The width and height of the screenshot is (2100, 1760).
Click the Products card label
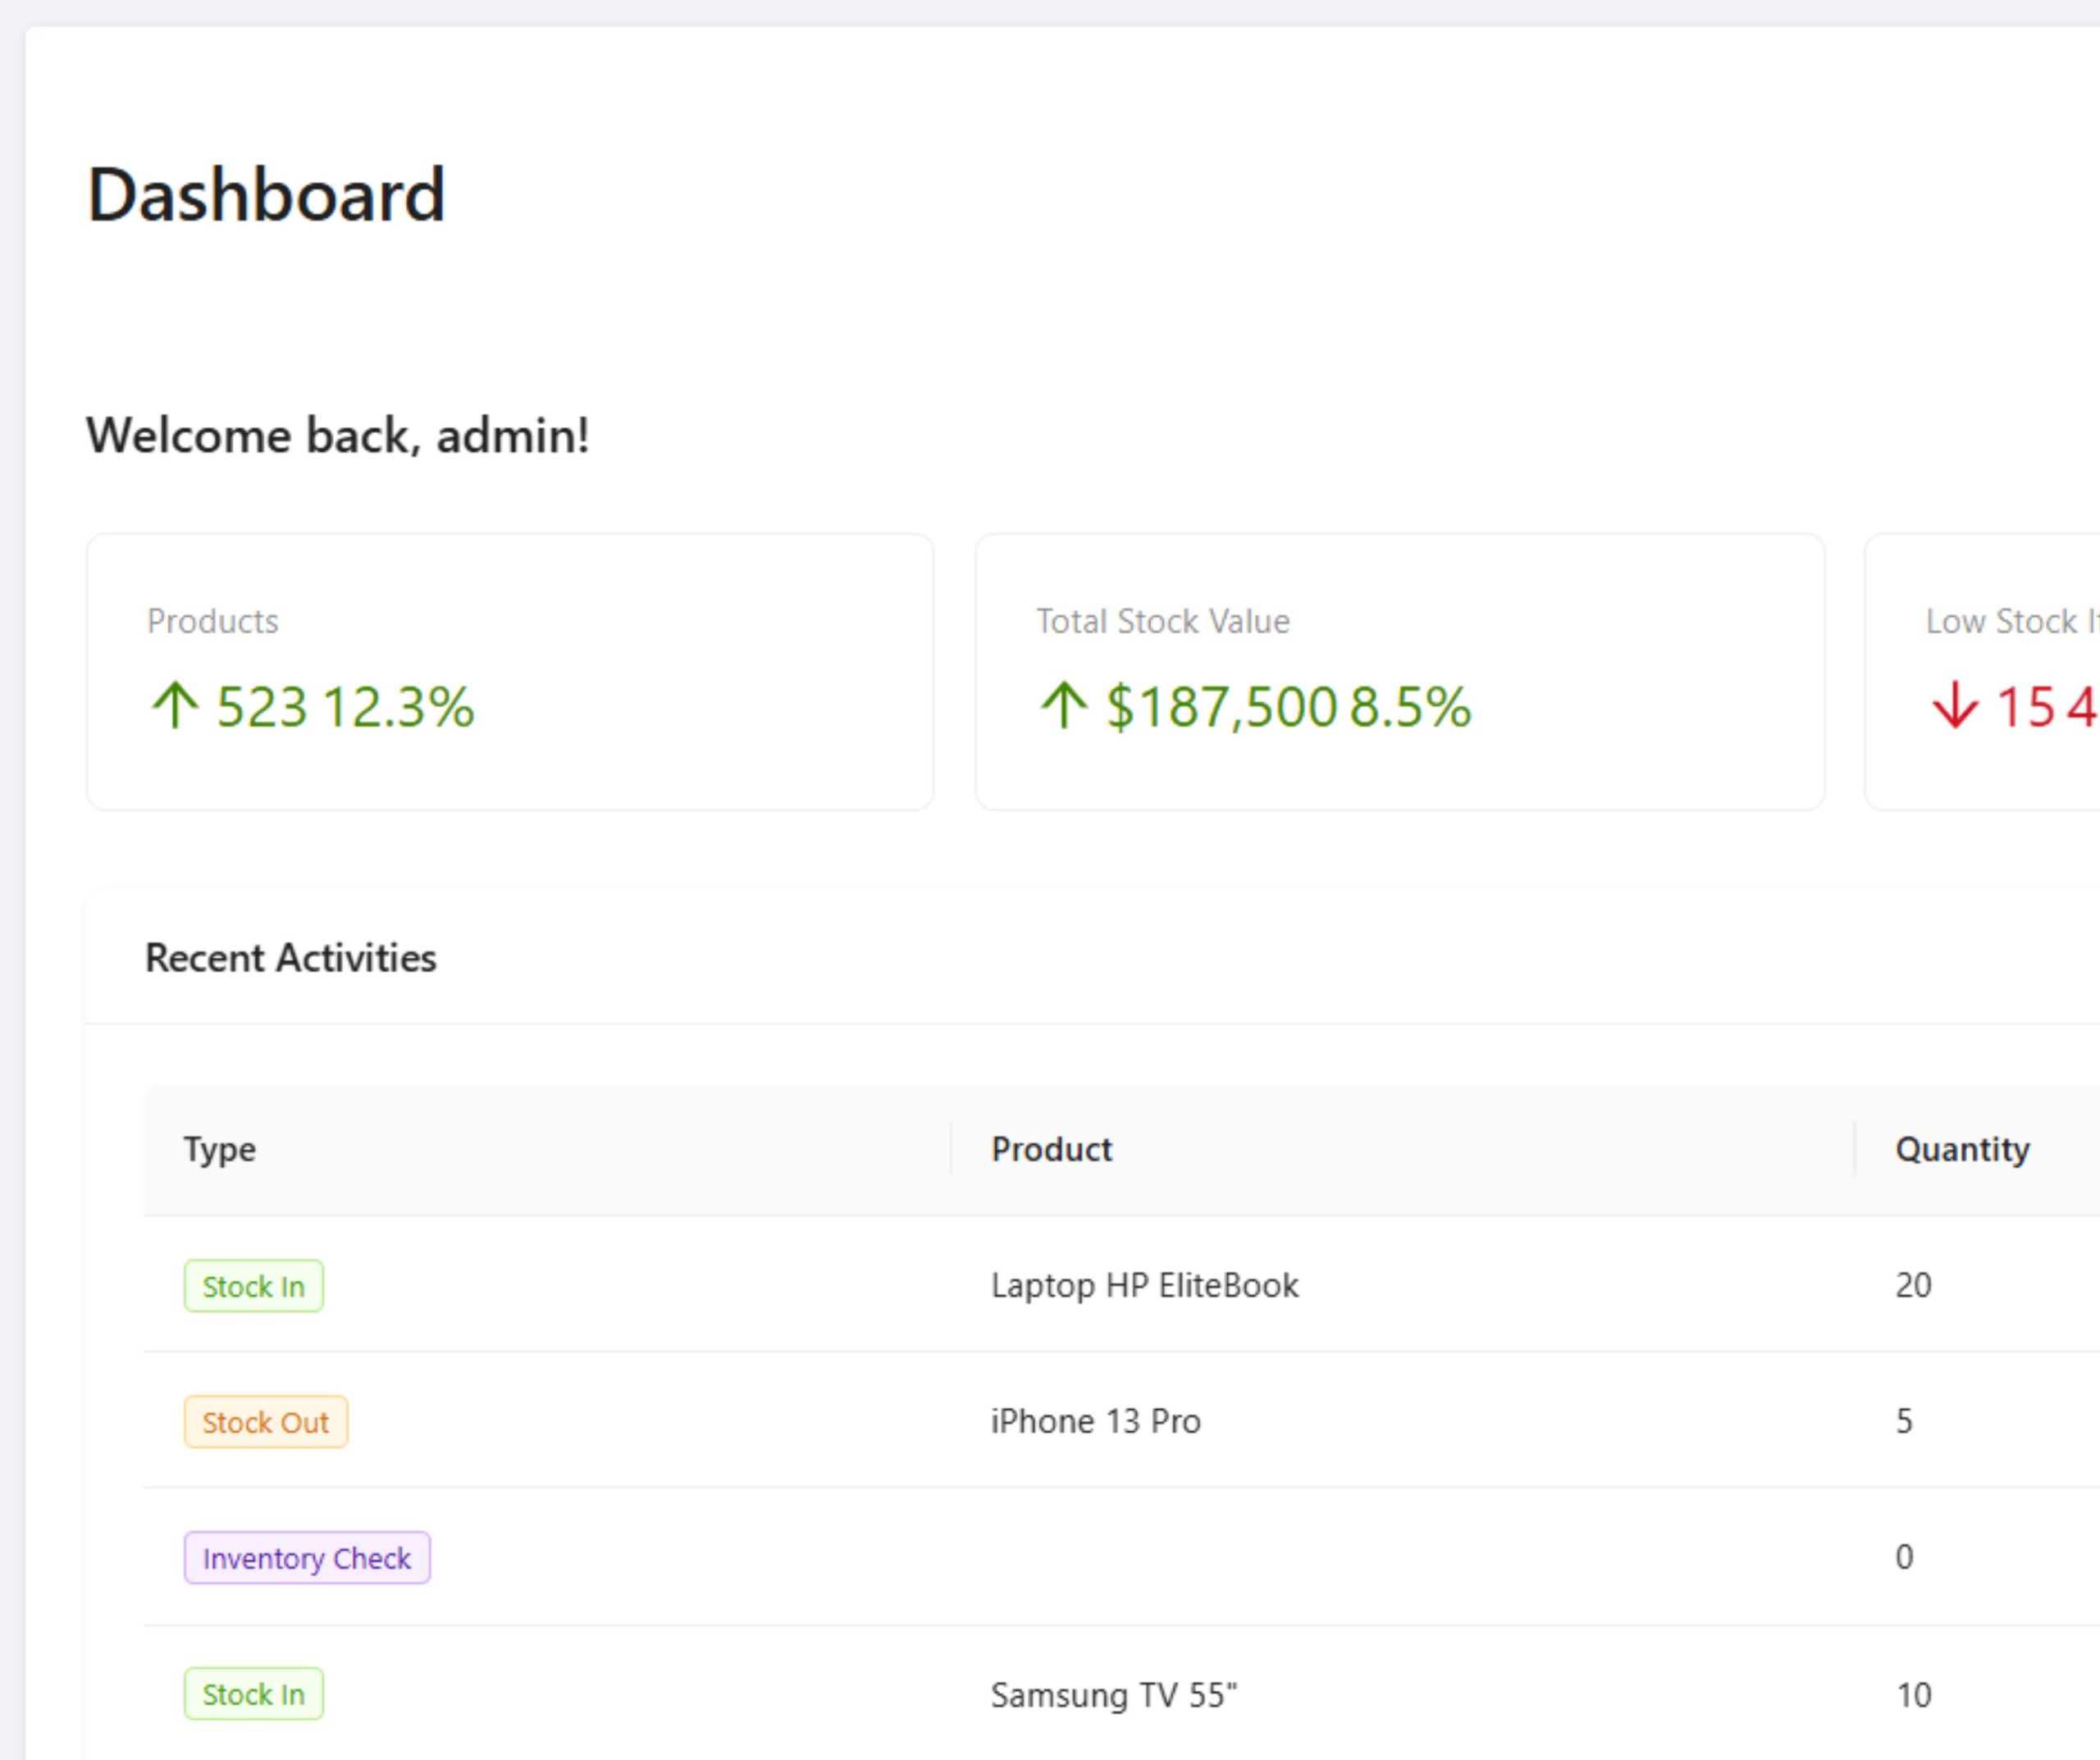[x=213, y=621]
